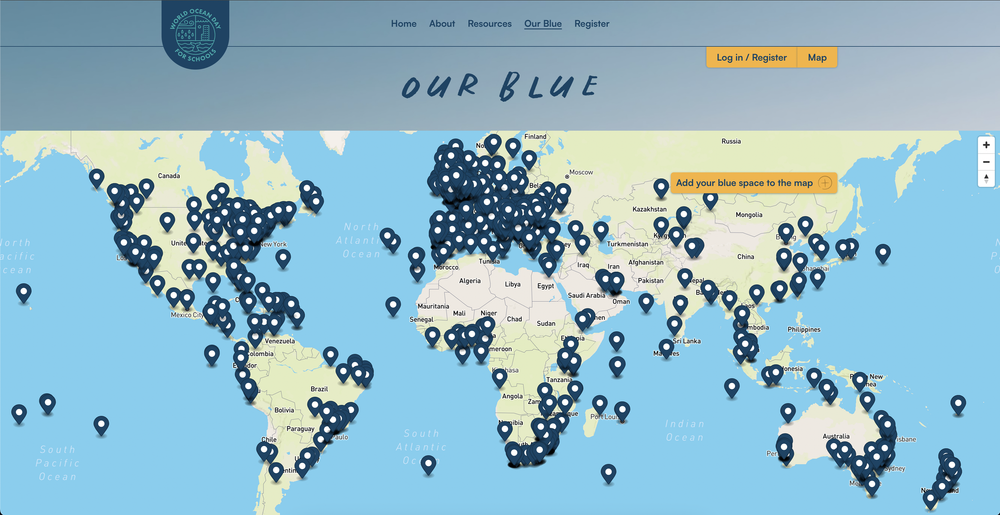1000x515 pixels.
Task: Click the map pin at Port Louis
Action: pyautogui.click(x=622, y=410)
